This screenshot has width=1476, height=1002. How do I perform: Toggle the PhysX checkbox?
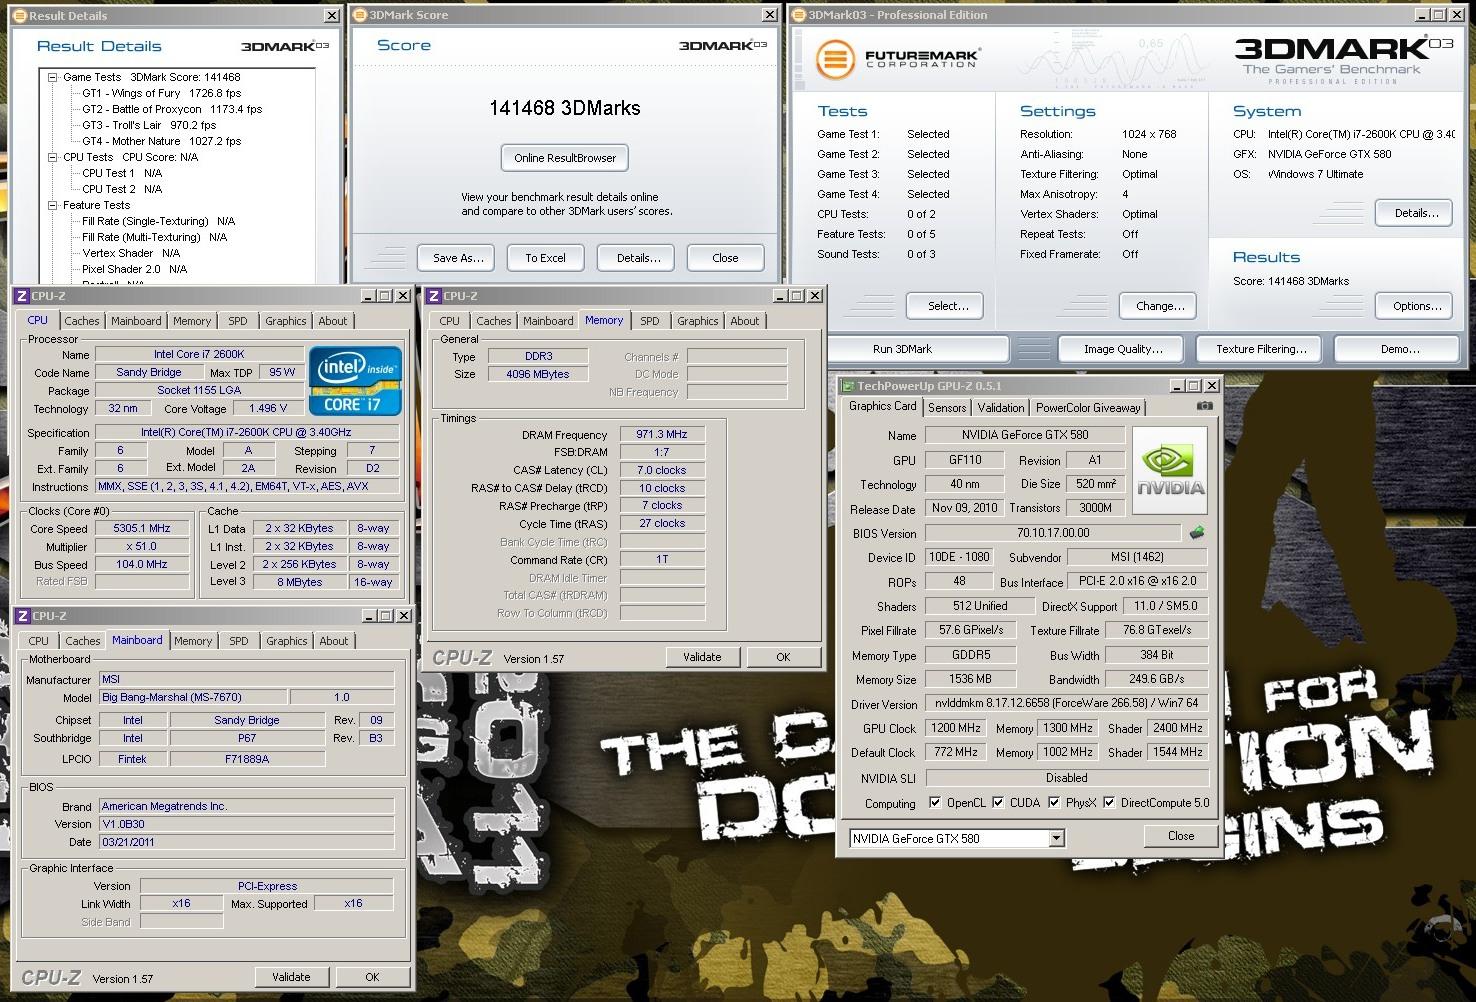1054,802
